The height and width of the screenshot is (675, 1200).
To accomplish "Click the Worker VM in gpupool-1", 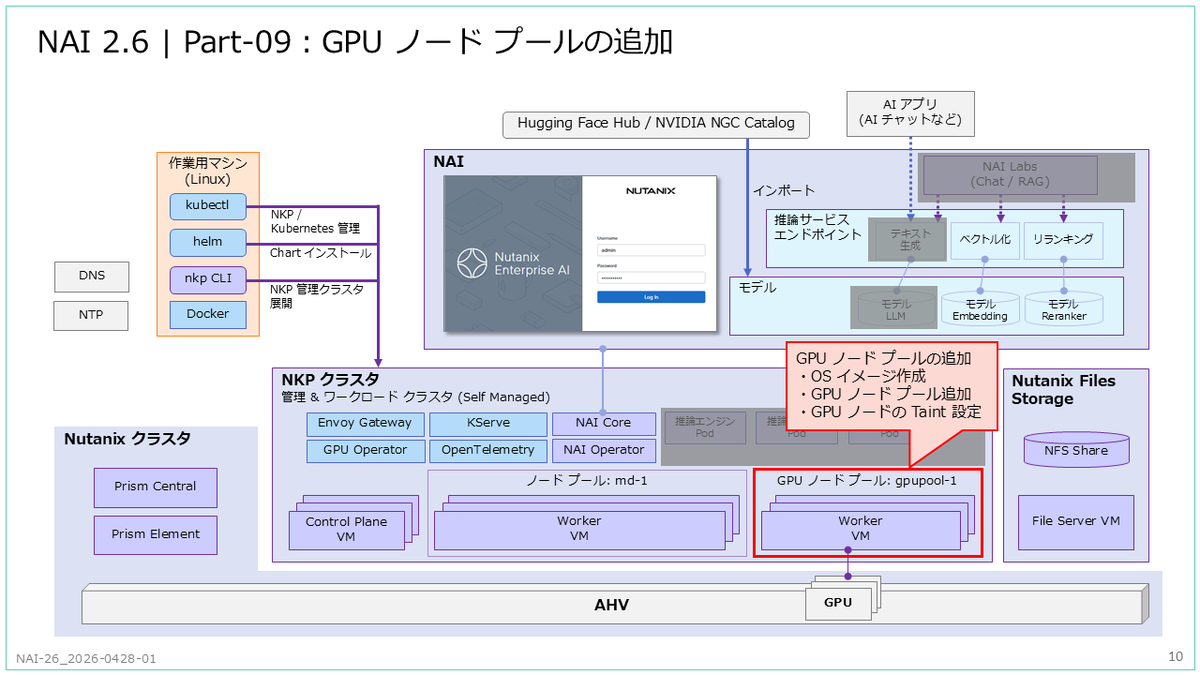I will (x=860, y=530).
